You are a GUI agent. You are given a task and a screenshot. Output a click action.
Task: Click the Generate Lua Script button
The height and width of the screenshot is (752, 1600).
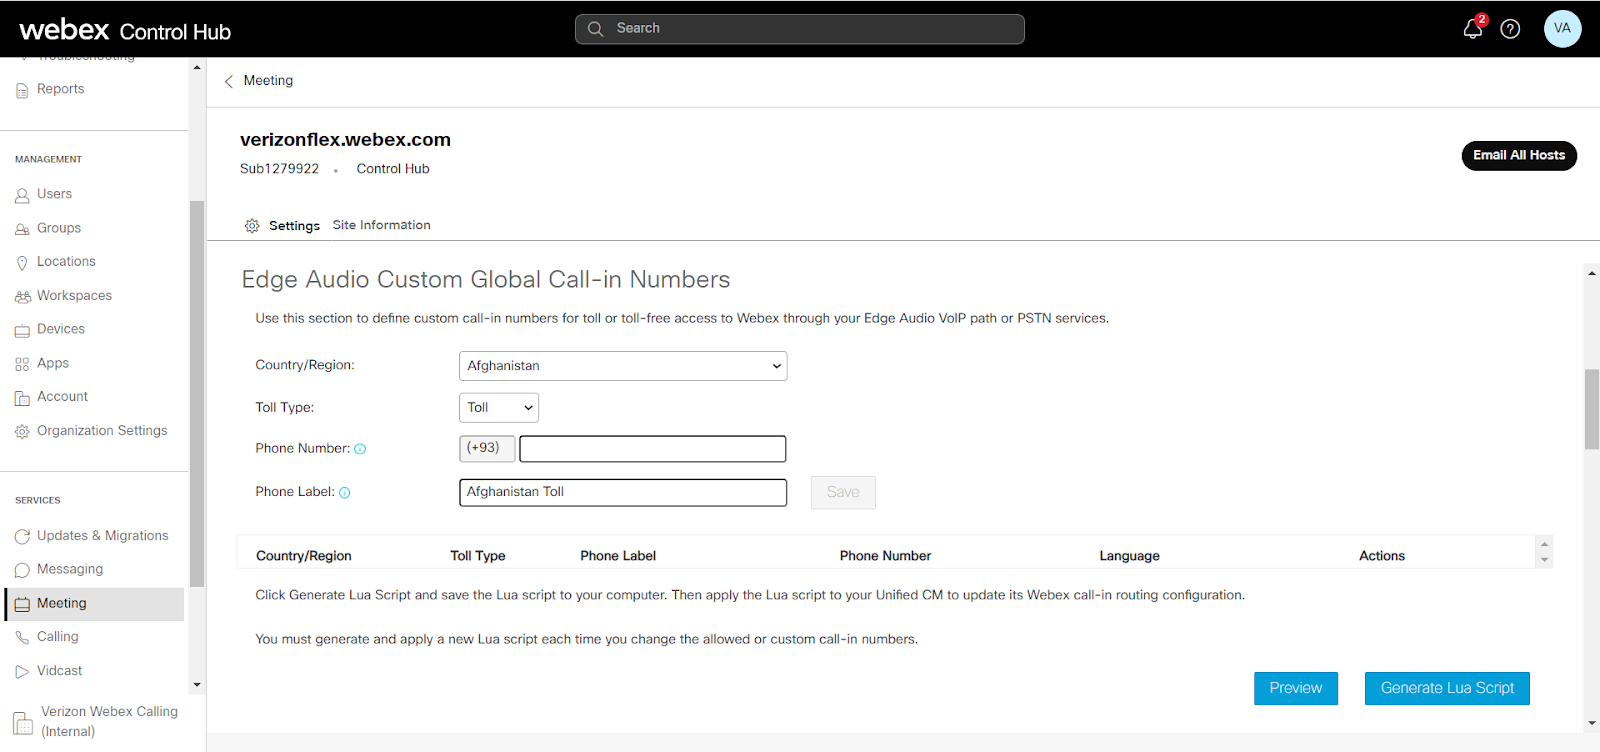click(x=1447, y=688)
